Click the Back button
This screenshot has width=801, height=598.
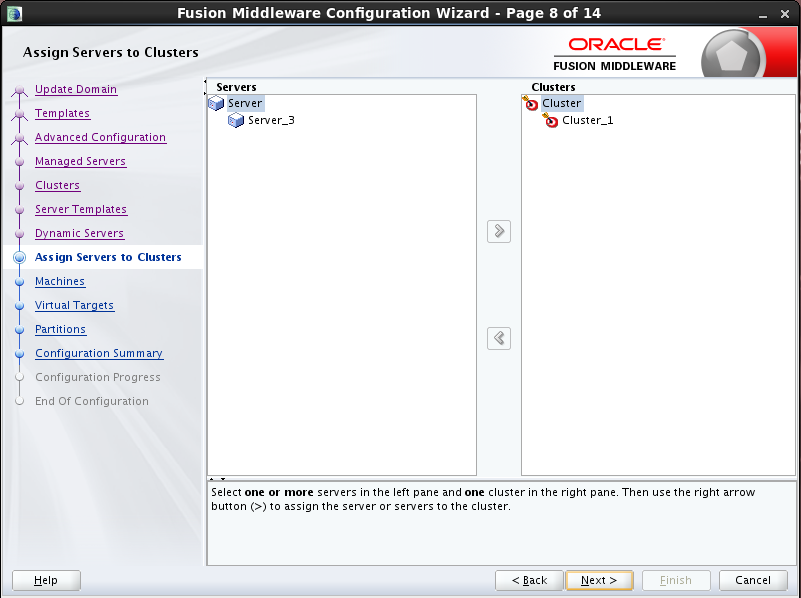click(x=529, y=580)
